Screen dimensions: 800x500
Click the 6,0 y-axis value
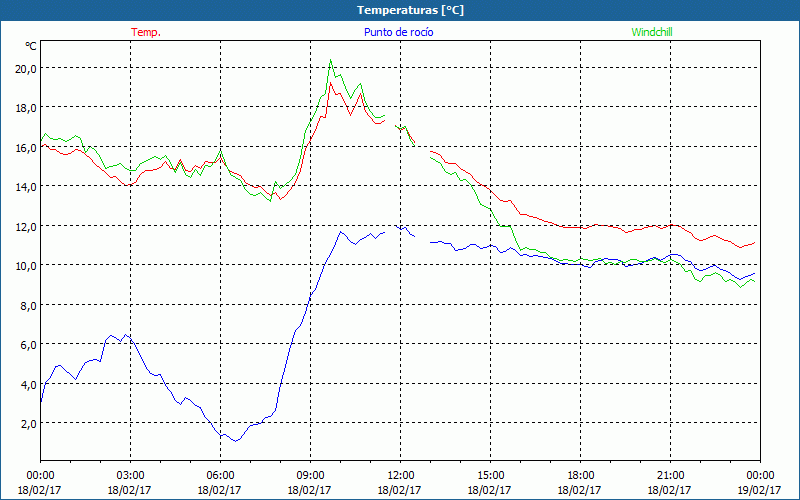[x=28, y=345]
